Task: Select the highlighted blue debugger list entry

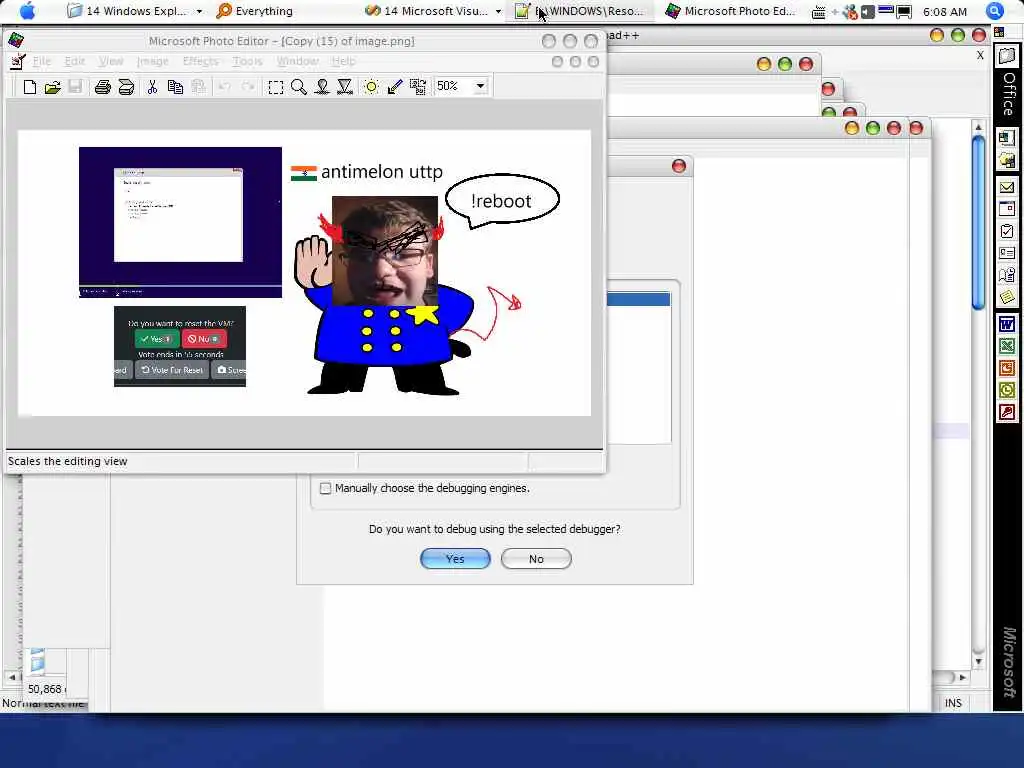Action: pos(638,300)
